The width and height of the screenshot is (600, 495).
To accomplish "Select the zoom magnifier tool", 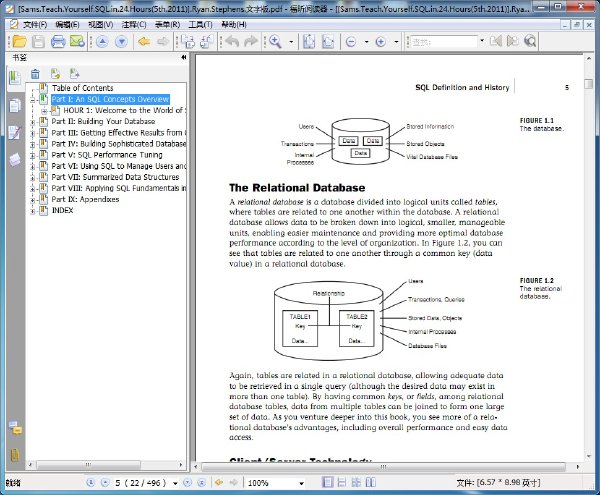I will (276, 41).
